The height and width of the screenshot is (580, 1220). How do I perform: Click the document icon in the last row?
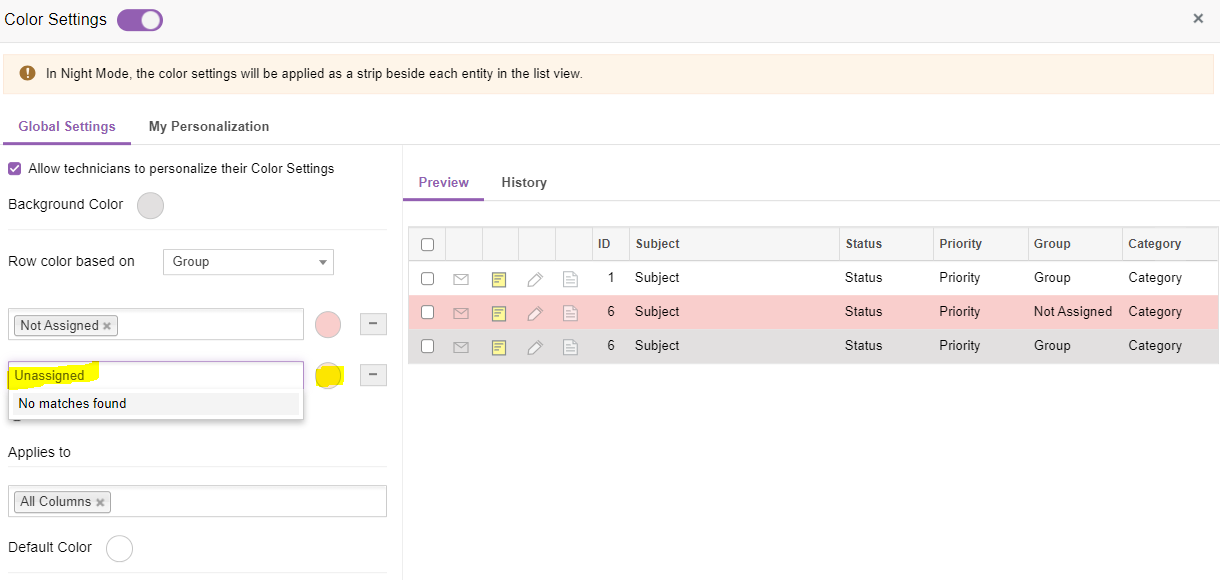click(570, 347)
